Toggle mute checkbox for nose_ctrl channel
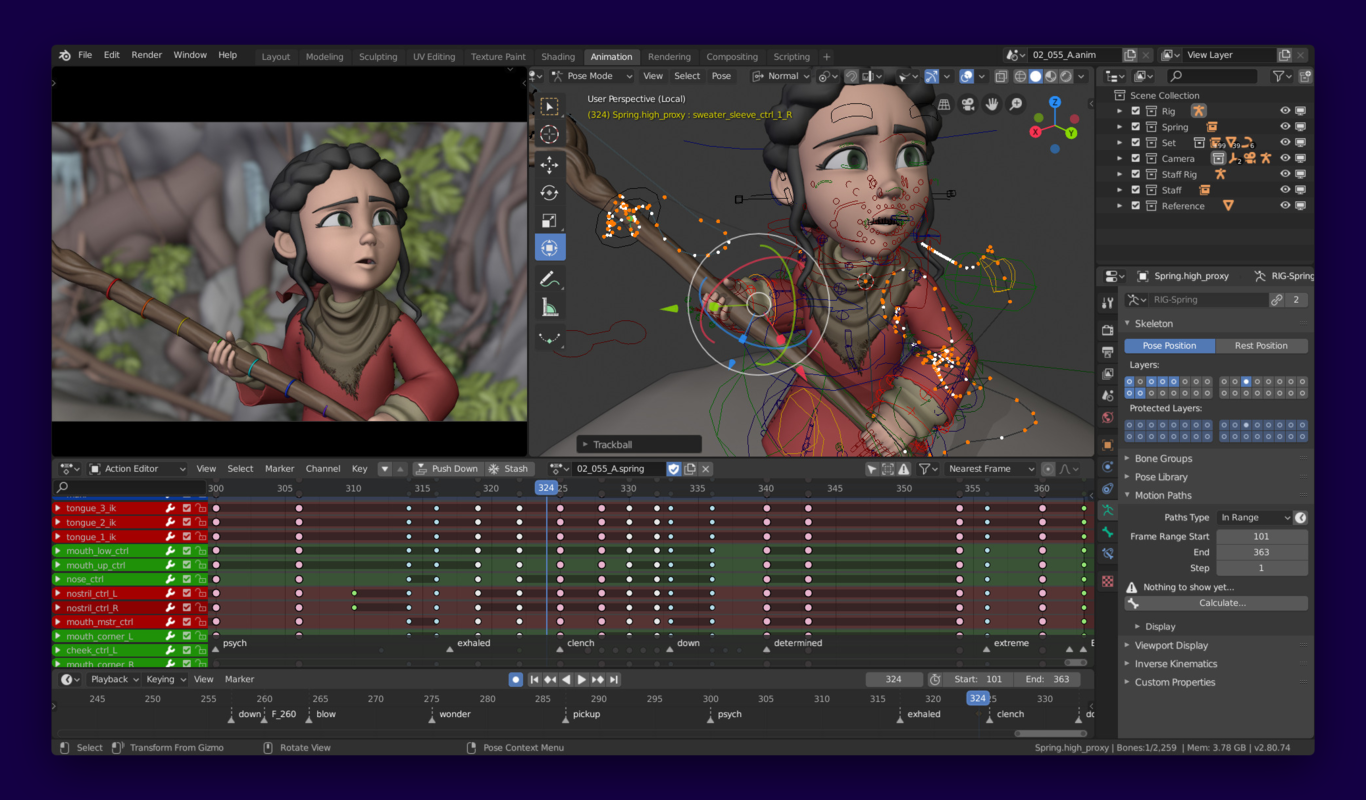The height and width of the screenshot is (800, 1366). pyautogui.click(x=186, y=579)
